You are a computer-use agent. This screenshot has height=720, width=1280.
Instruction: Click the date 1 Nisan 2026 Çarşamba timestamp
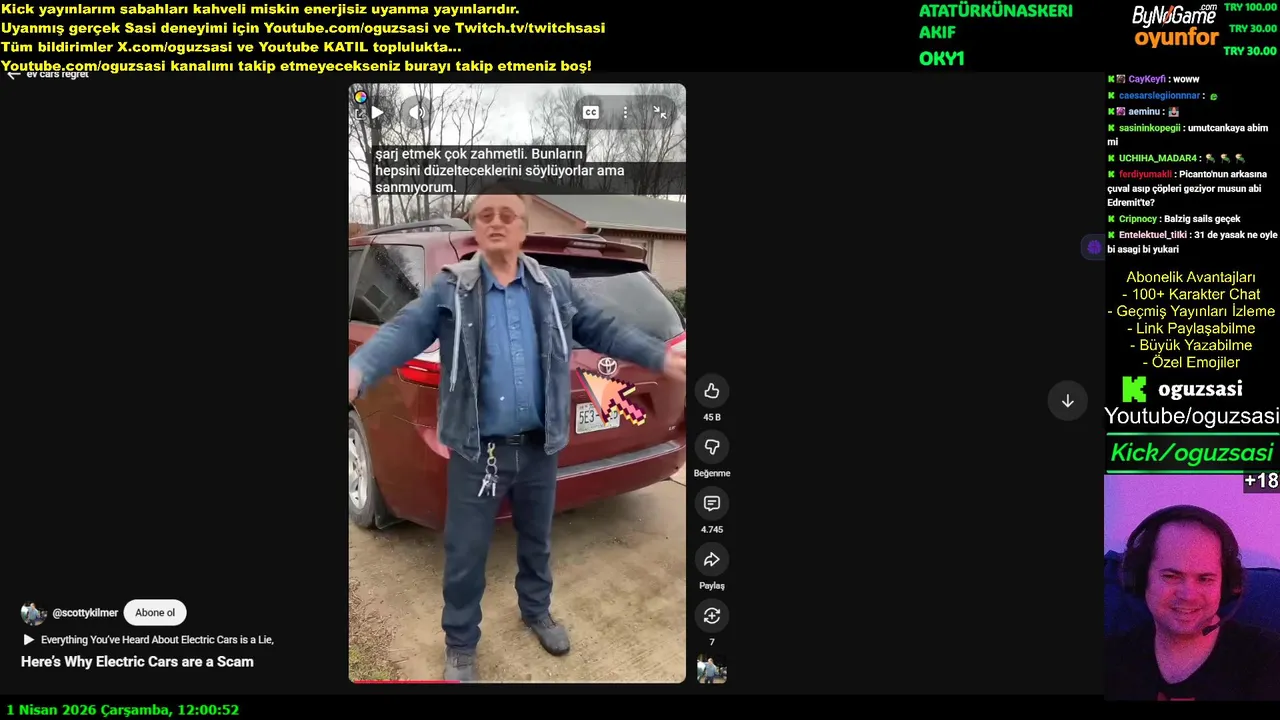pyautogui.click(x=122, y=710)
